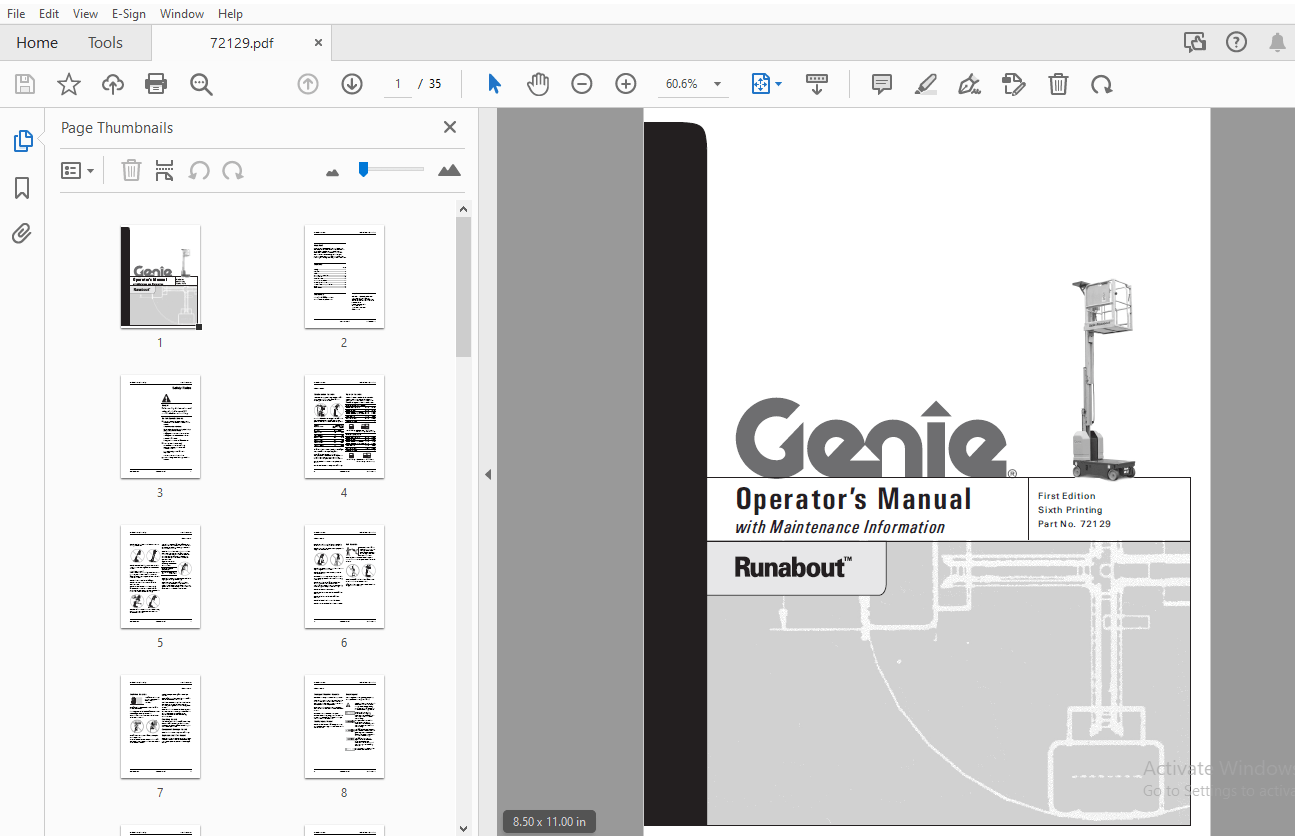Click the Save file icon
The image size is (1295, 836).
[x=25, y=84]
